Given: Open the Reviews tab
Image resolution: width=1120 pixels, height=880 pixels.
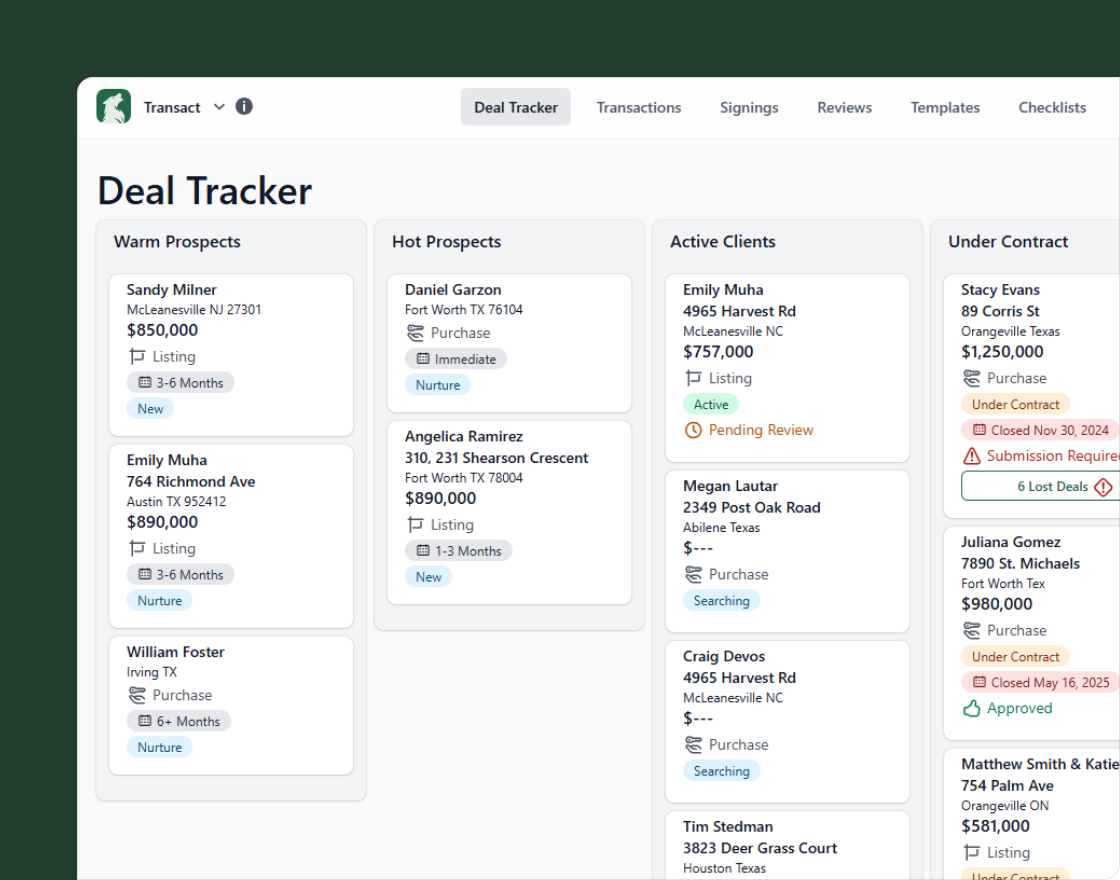Looking at the screenshot, I should 844,107.
